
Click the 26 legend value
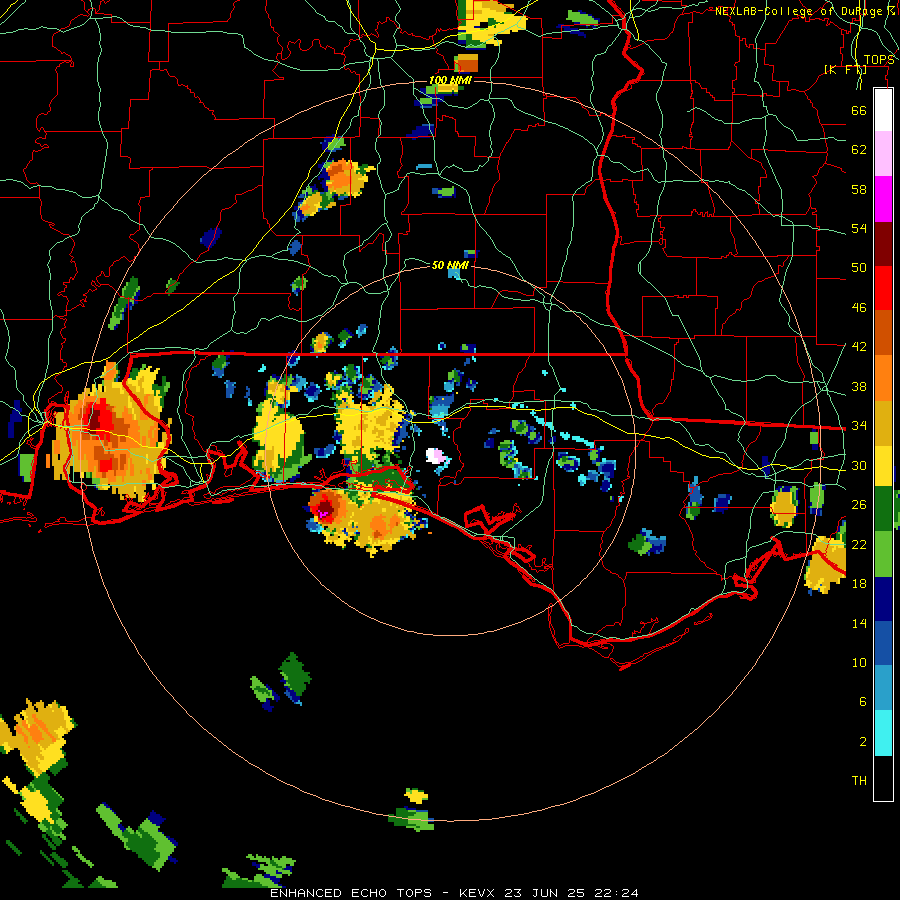click(859, 505)
